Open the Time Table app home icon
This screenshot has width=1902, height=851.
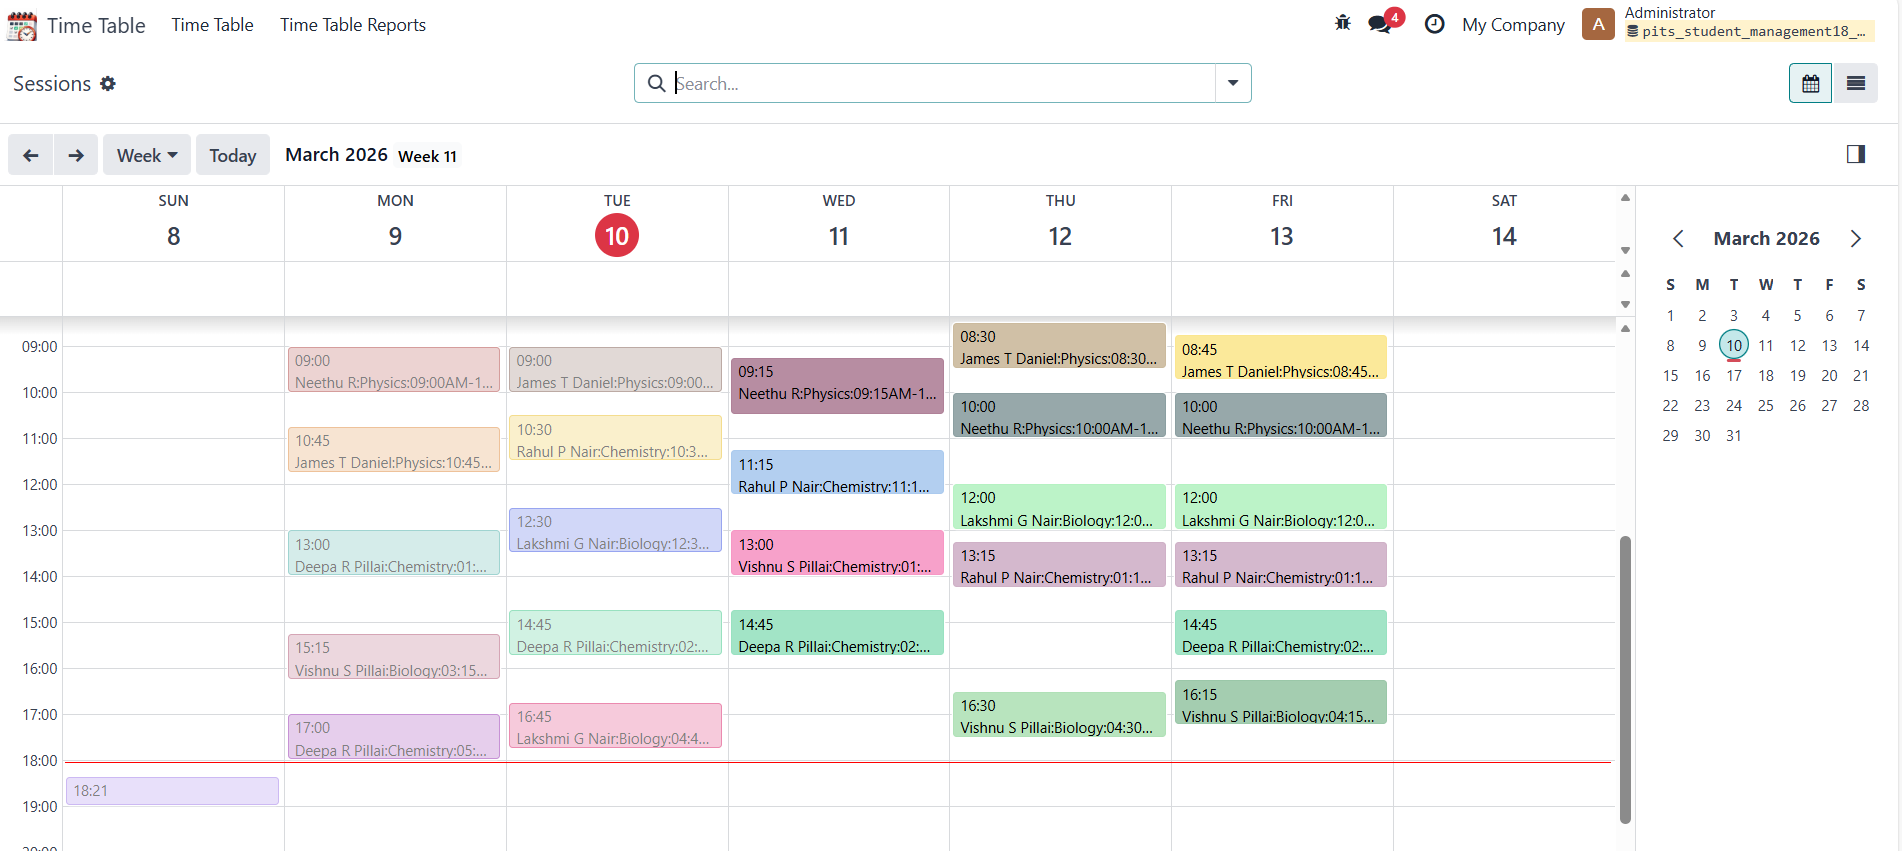[x=22, y=25]
